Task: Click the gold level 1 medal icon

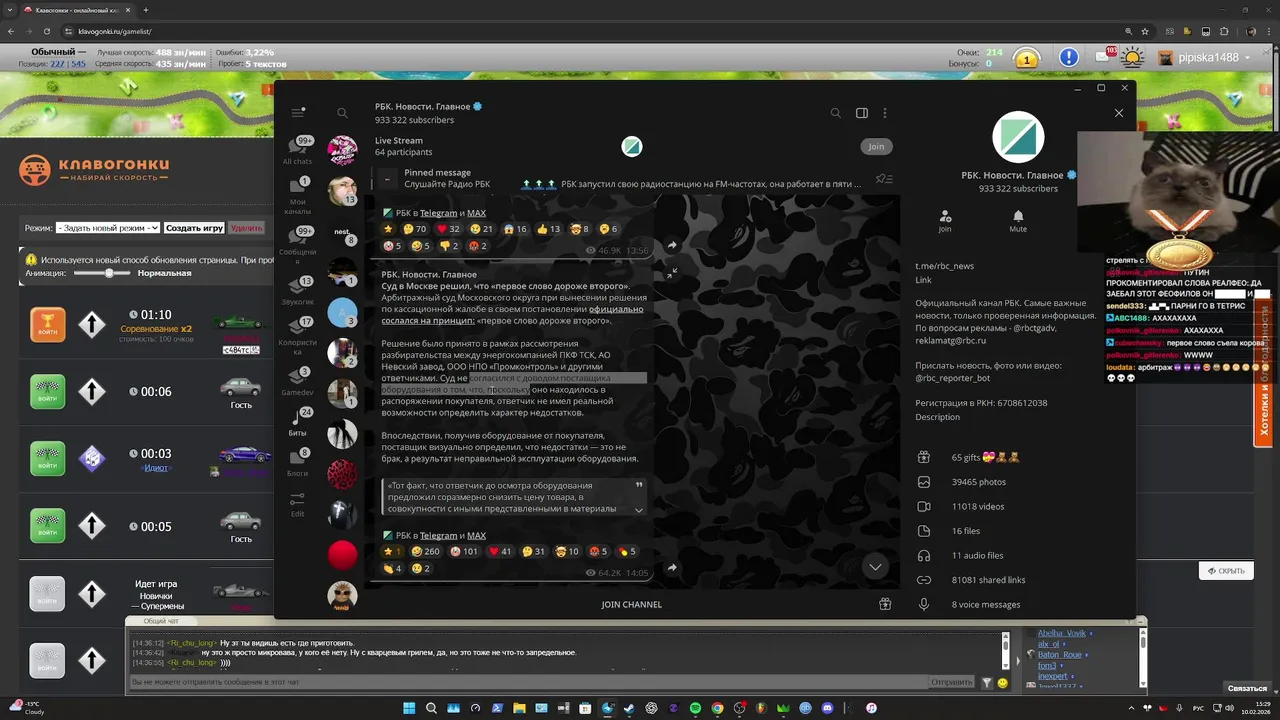Action: coord(1026,59)
